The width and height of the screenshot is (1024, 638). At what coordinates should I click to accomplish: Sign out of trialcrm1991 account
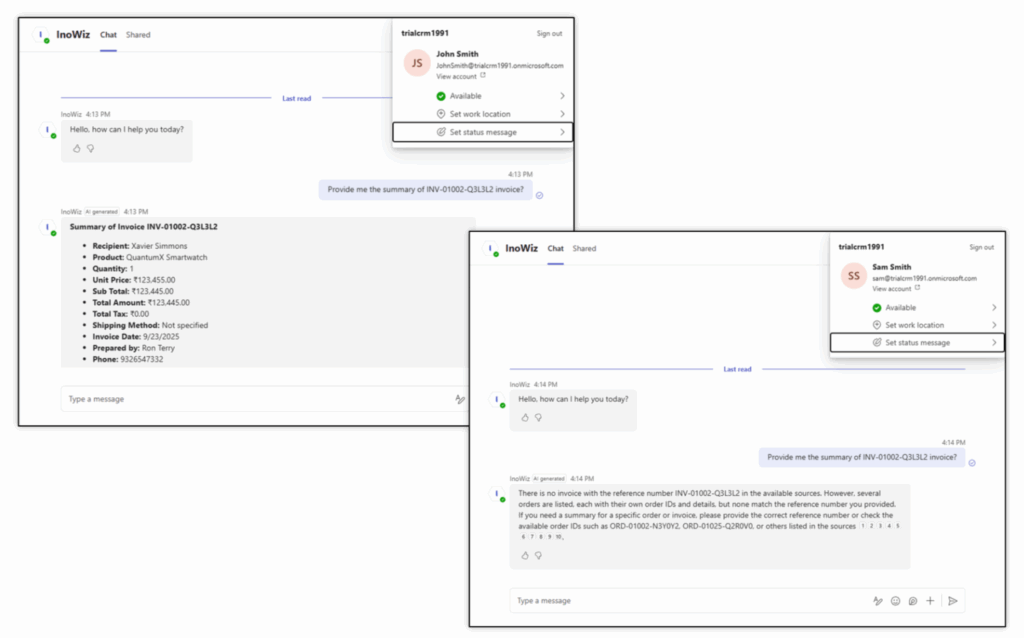[x=982, y=247]
